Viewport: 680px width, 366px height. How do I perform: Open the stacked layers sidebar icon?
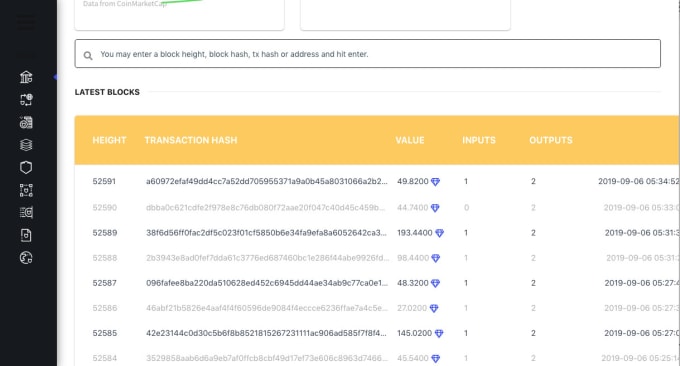point(26,145)
